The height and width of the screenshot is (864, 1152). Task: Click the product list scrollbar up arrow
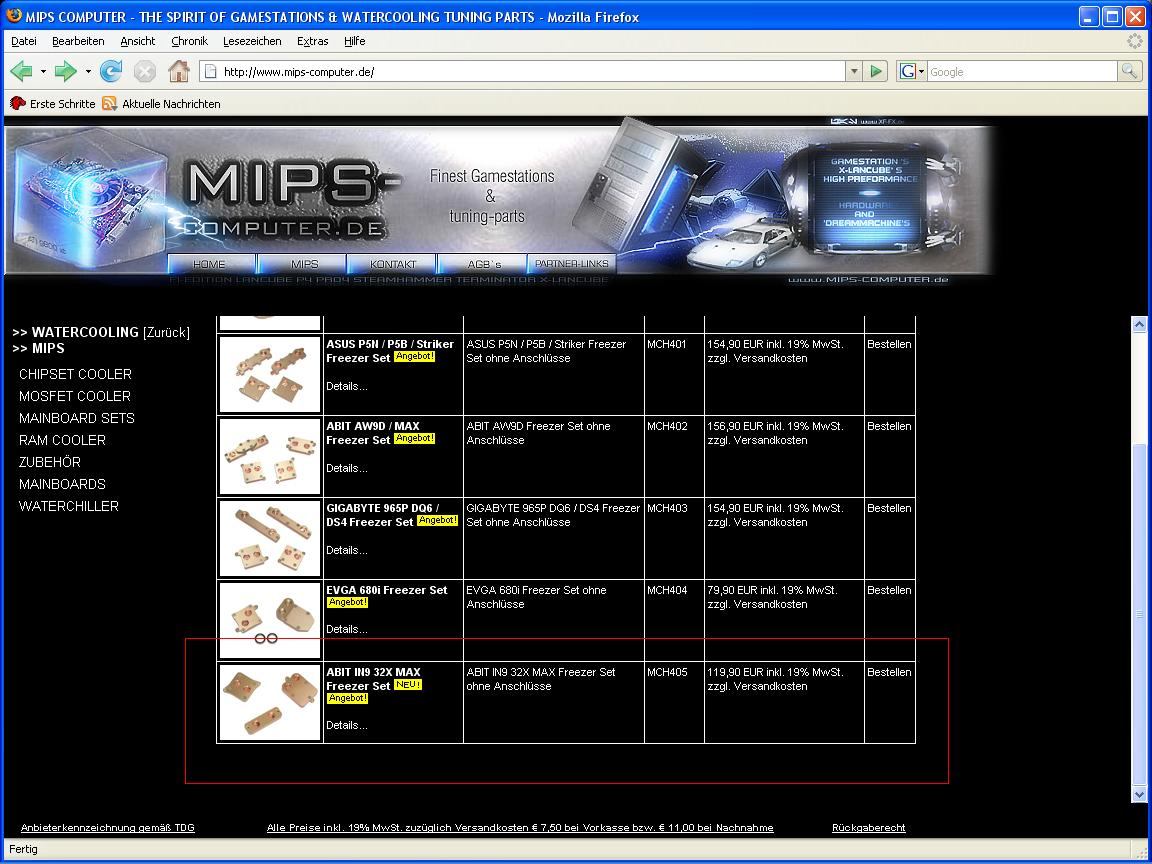[1139, 324]
